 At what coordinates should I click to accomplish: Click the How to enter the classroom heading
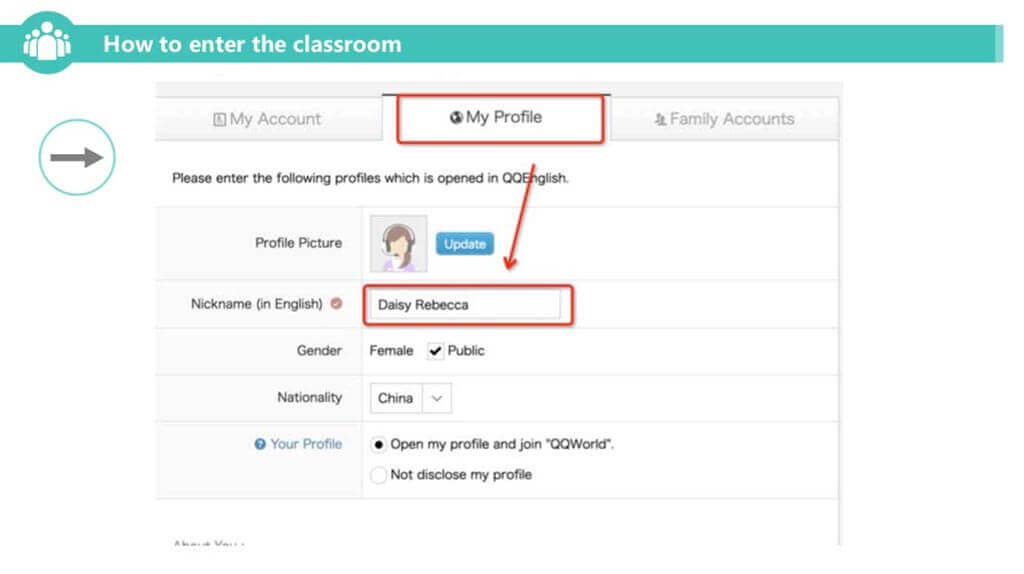pyautogui.click(x=252, y=44)
